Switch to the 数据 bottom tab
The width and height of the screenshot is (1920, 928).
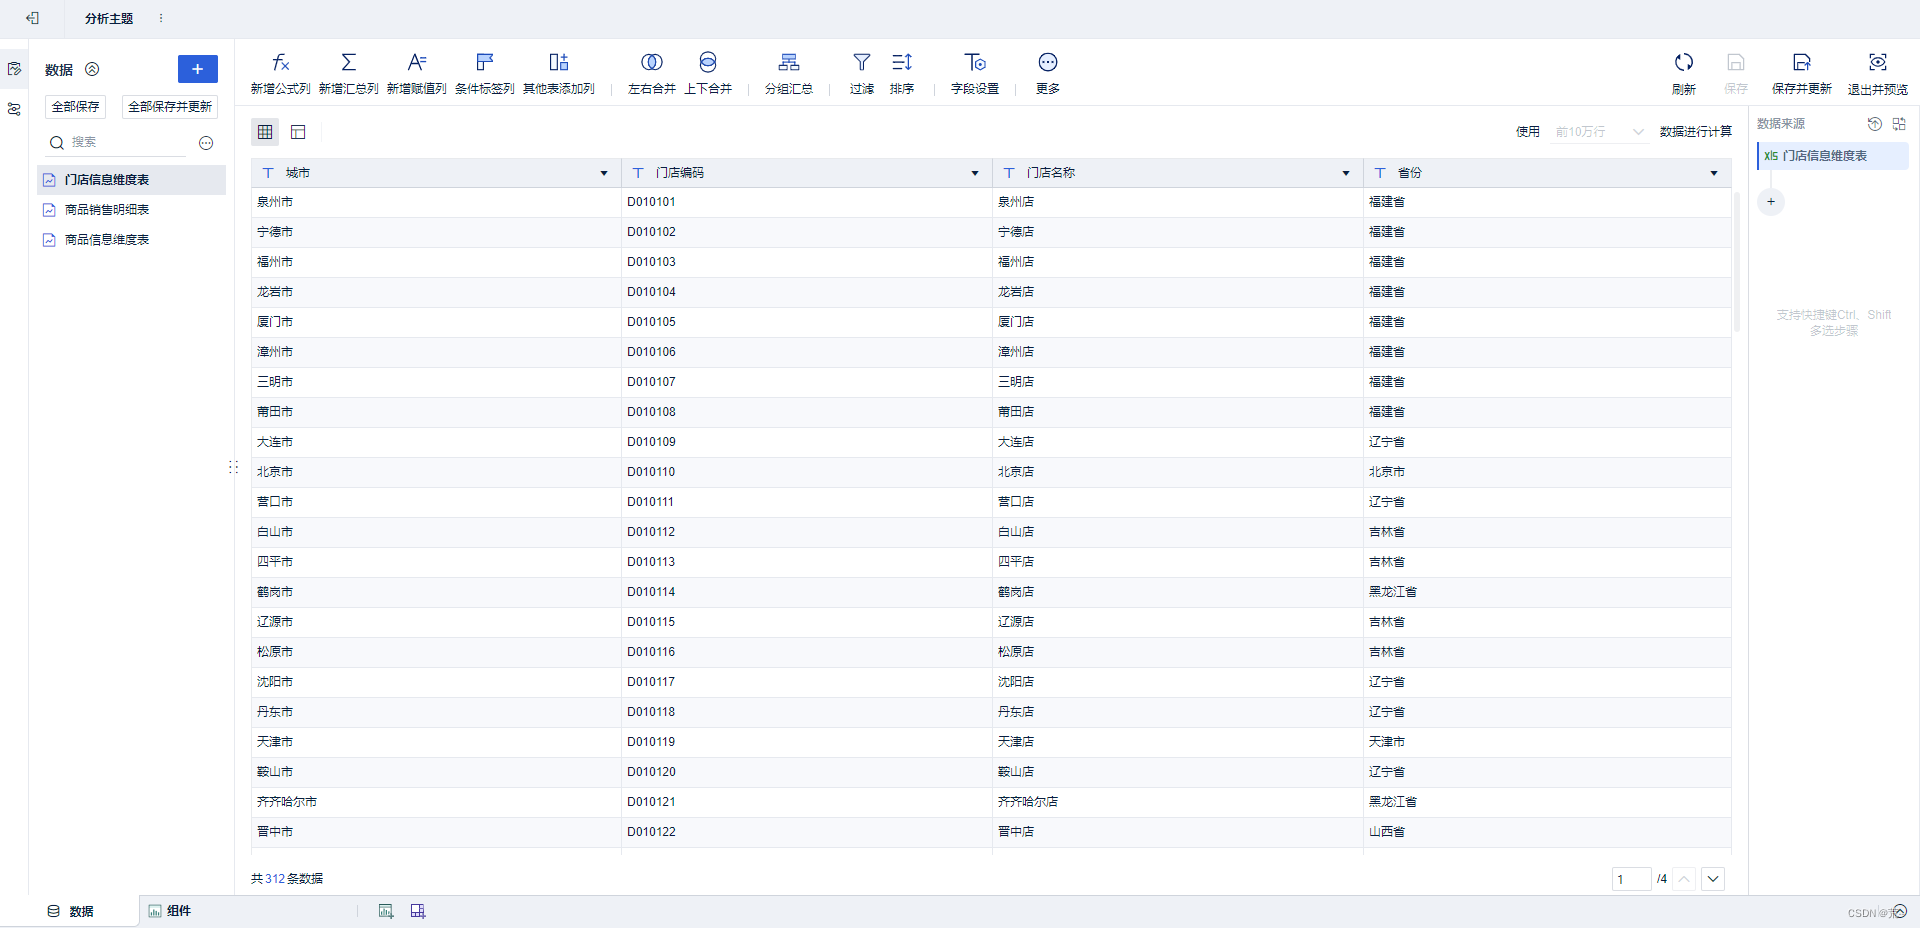(x=70, y=911)
